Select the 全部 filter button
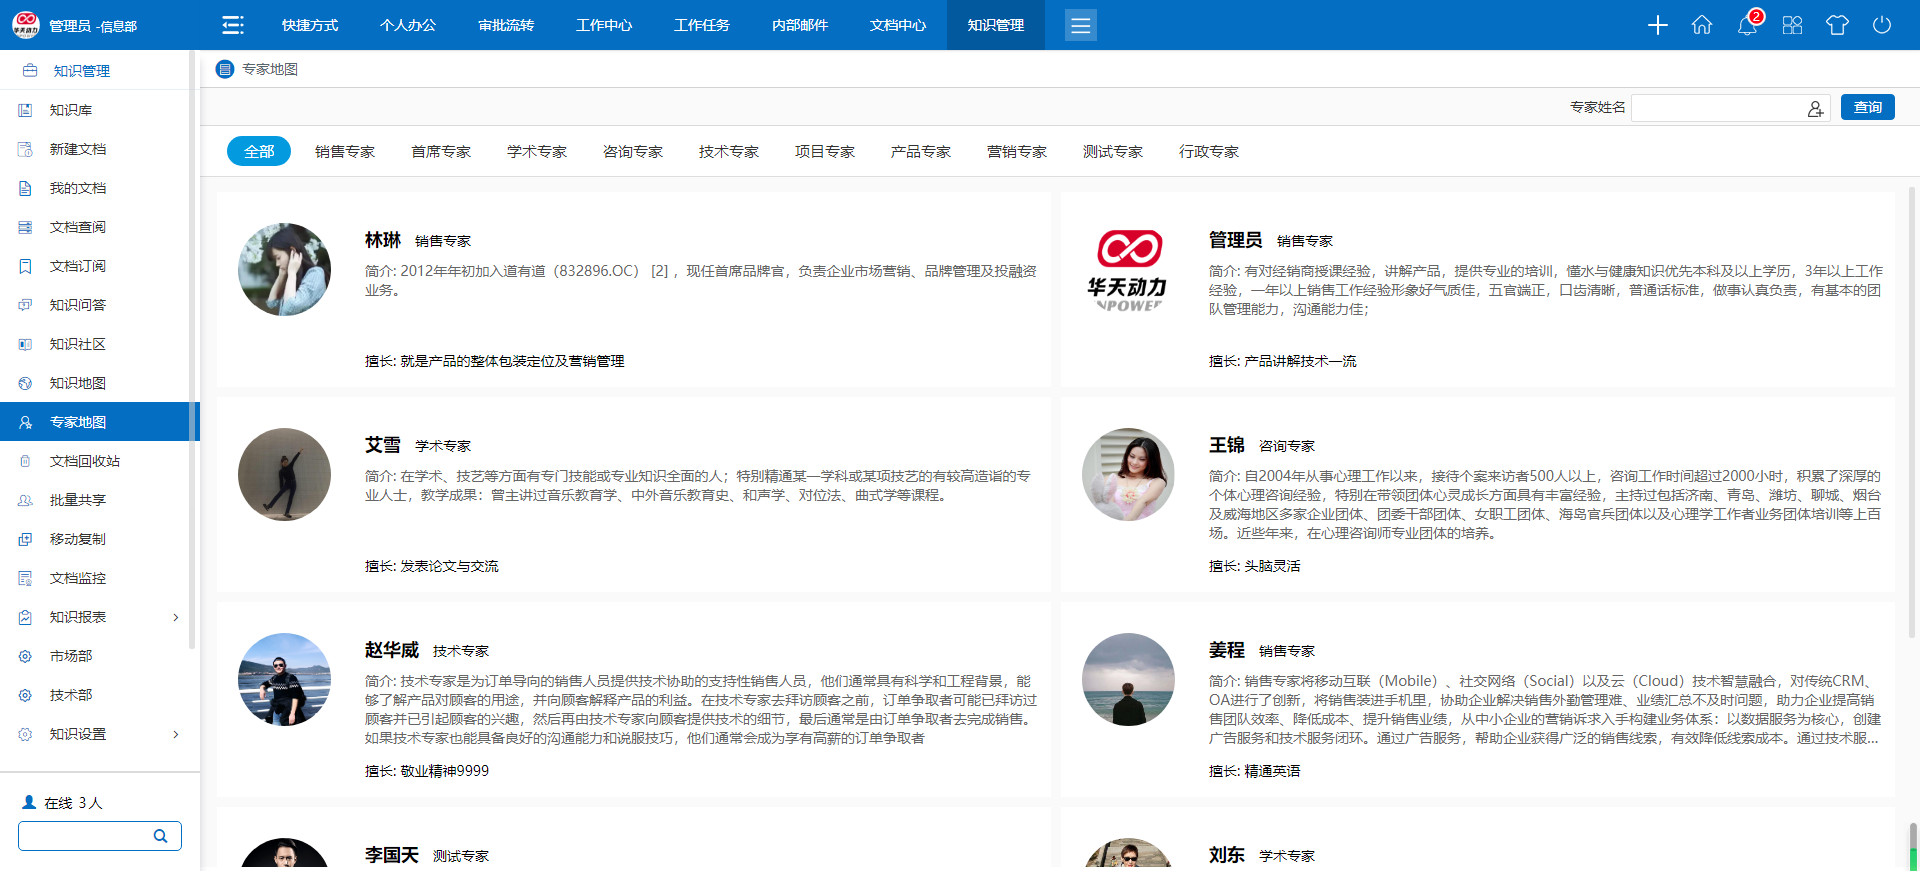Image resolution: width=1920 pixels, height=871 pixels. (259, 152)
